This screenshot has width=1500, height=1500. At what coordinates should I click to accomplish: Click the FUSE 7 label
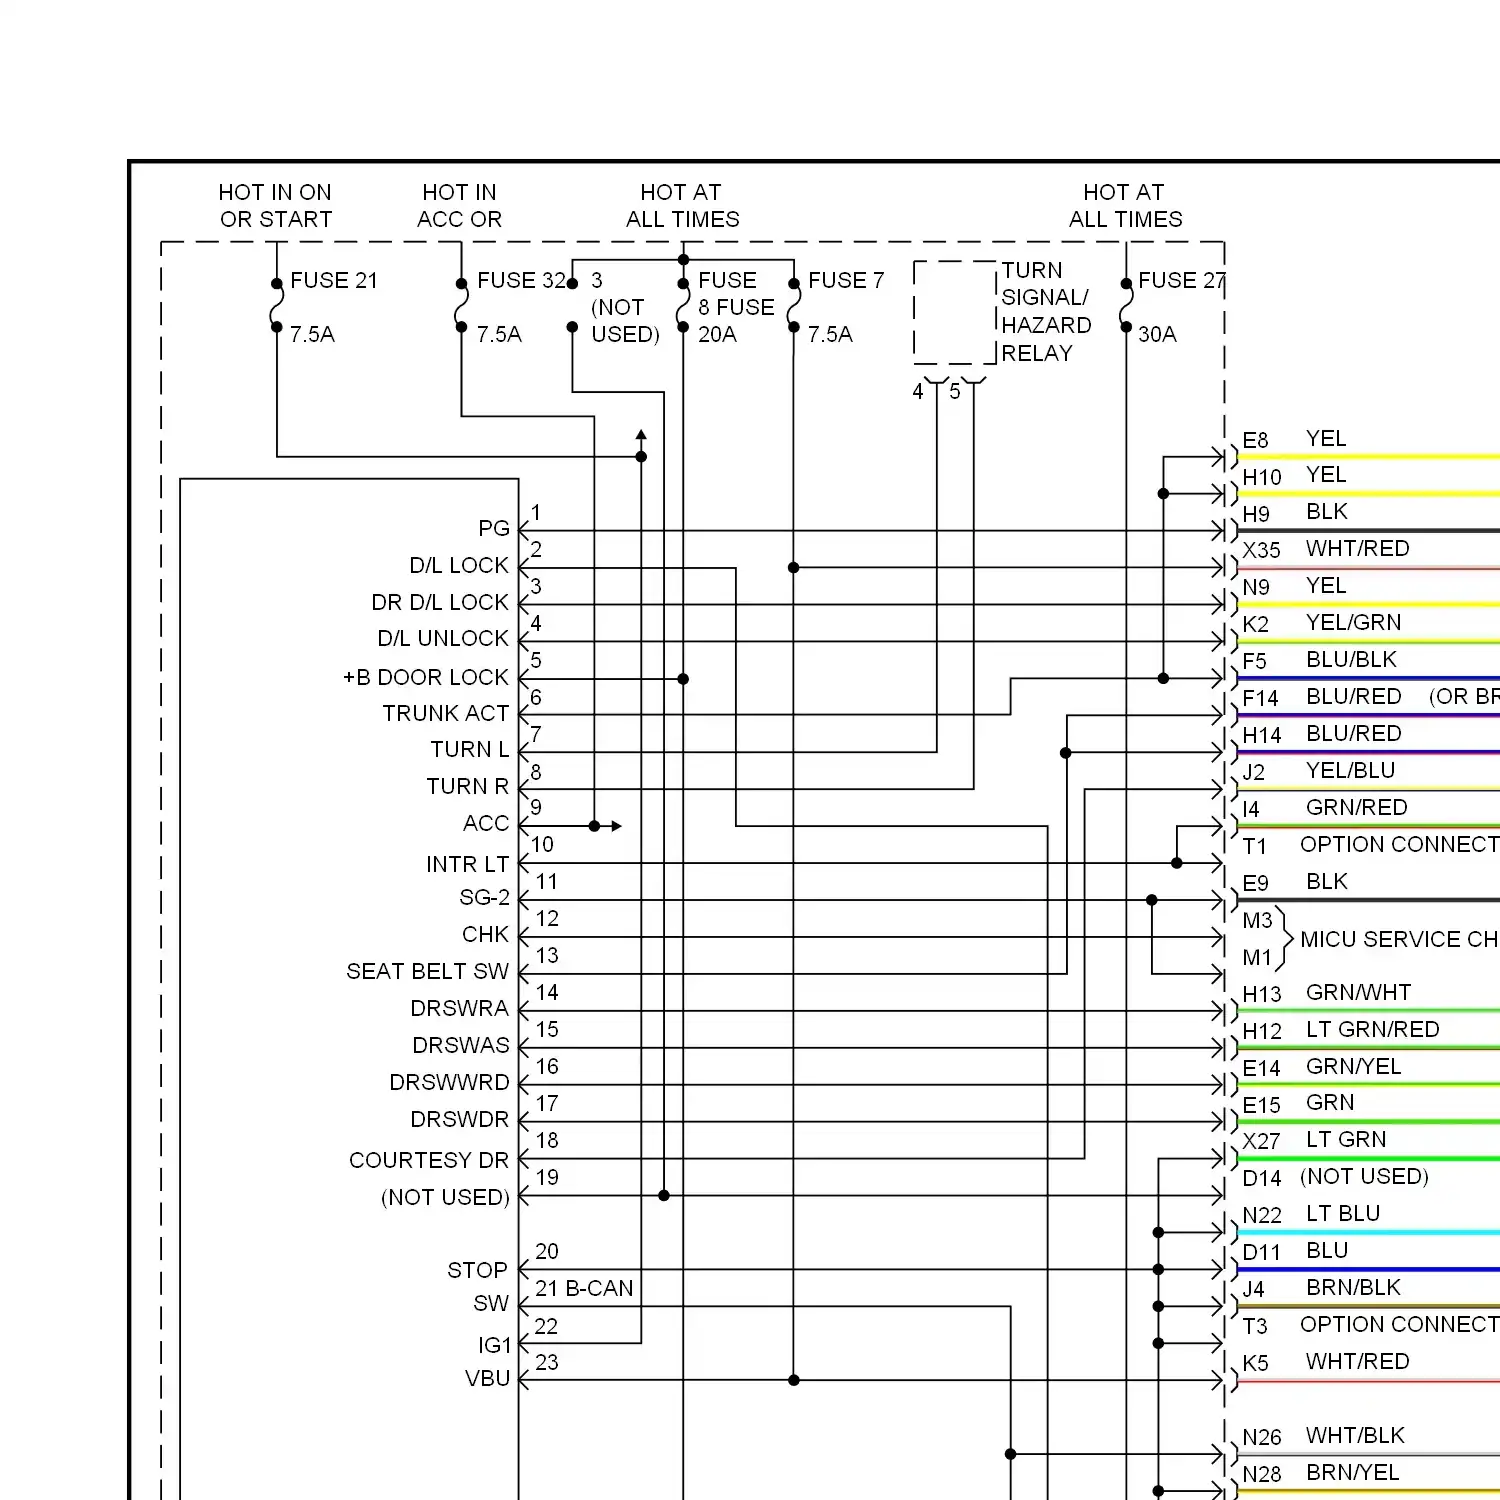[x=846, y=281]
